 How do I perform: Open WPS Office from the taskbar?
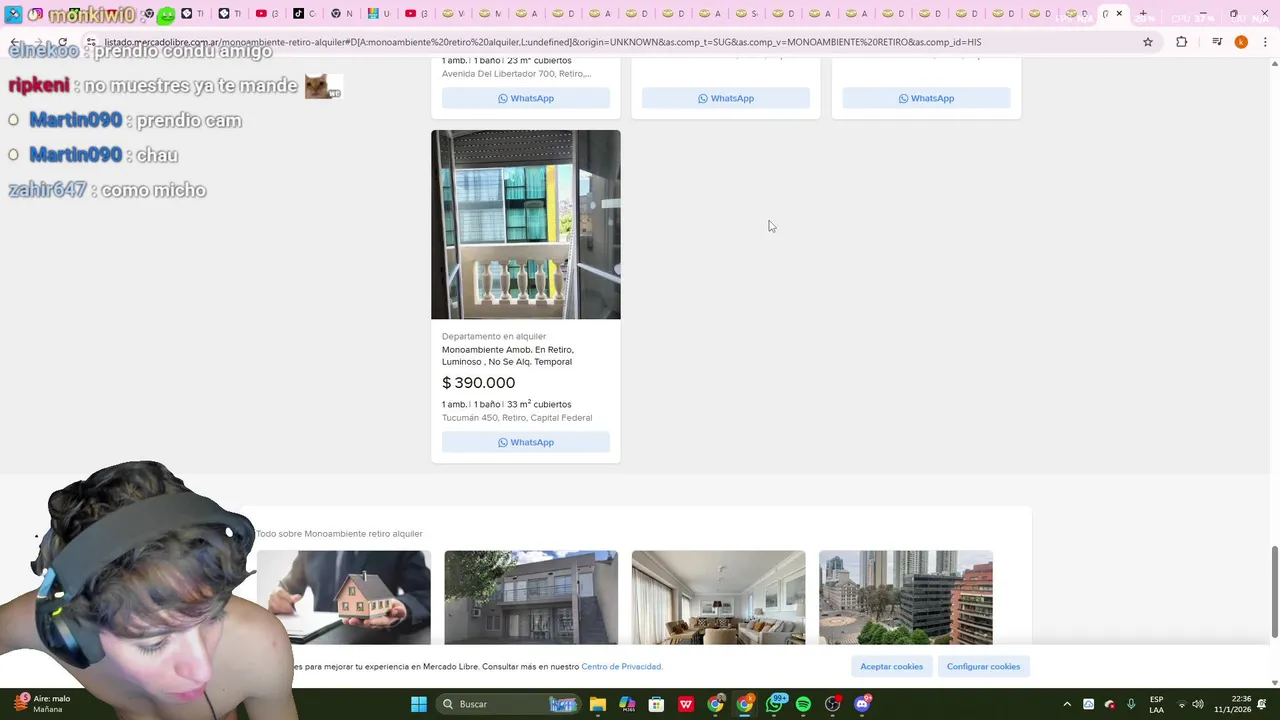click(x=686, y=704)
